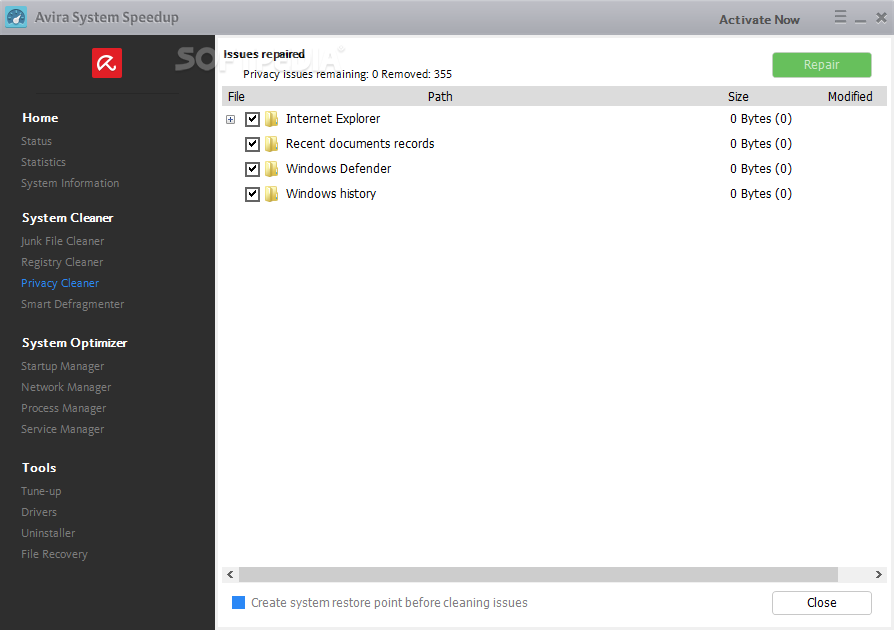Select the Recent documents records row label

pyautogui.click(x=360, y=144)
